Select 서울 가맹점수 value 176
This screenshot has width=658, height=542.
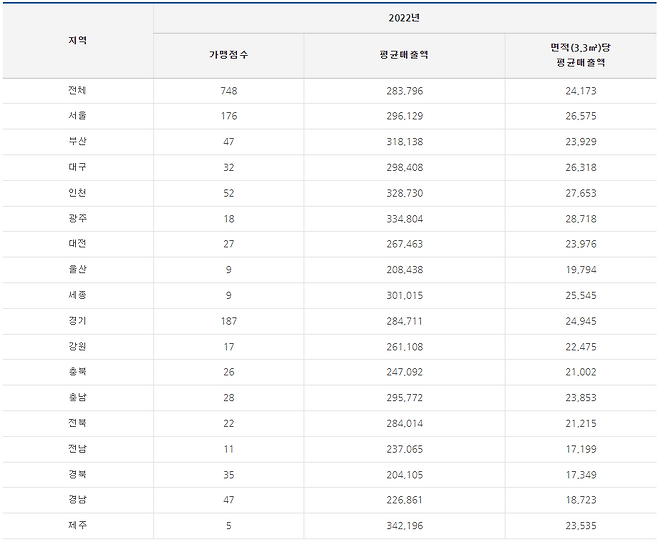click(x=229, y=116)
